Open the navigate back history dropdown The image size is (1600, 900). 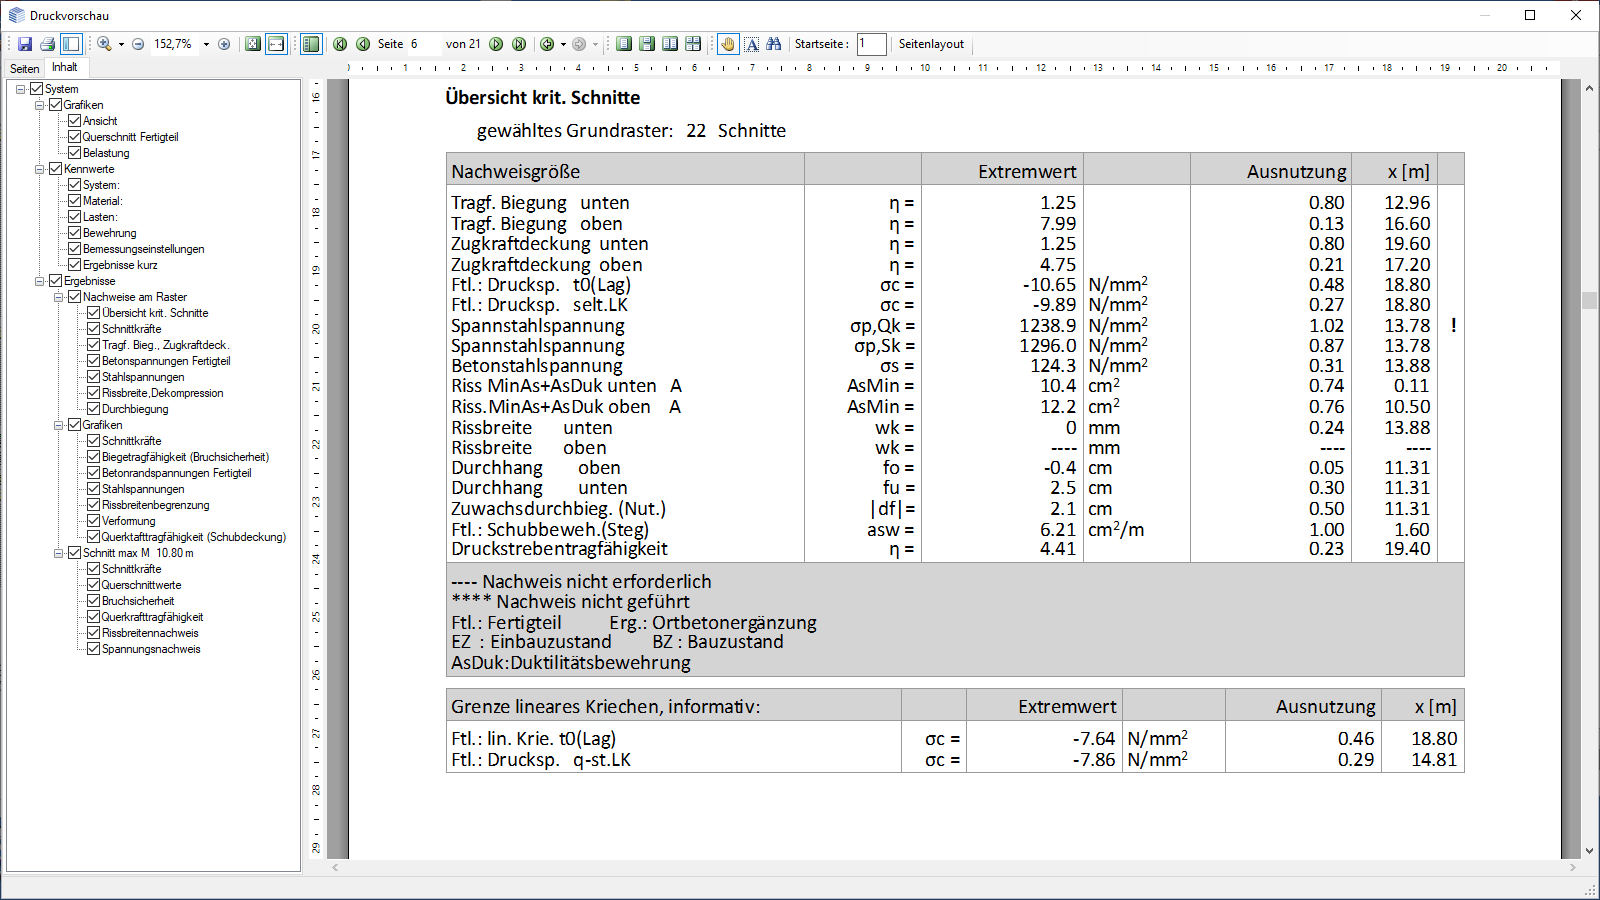[x=563, y=44]
